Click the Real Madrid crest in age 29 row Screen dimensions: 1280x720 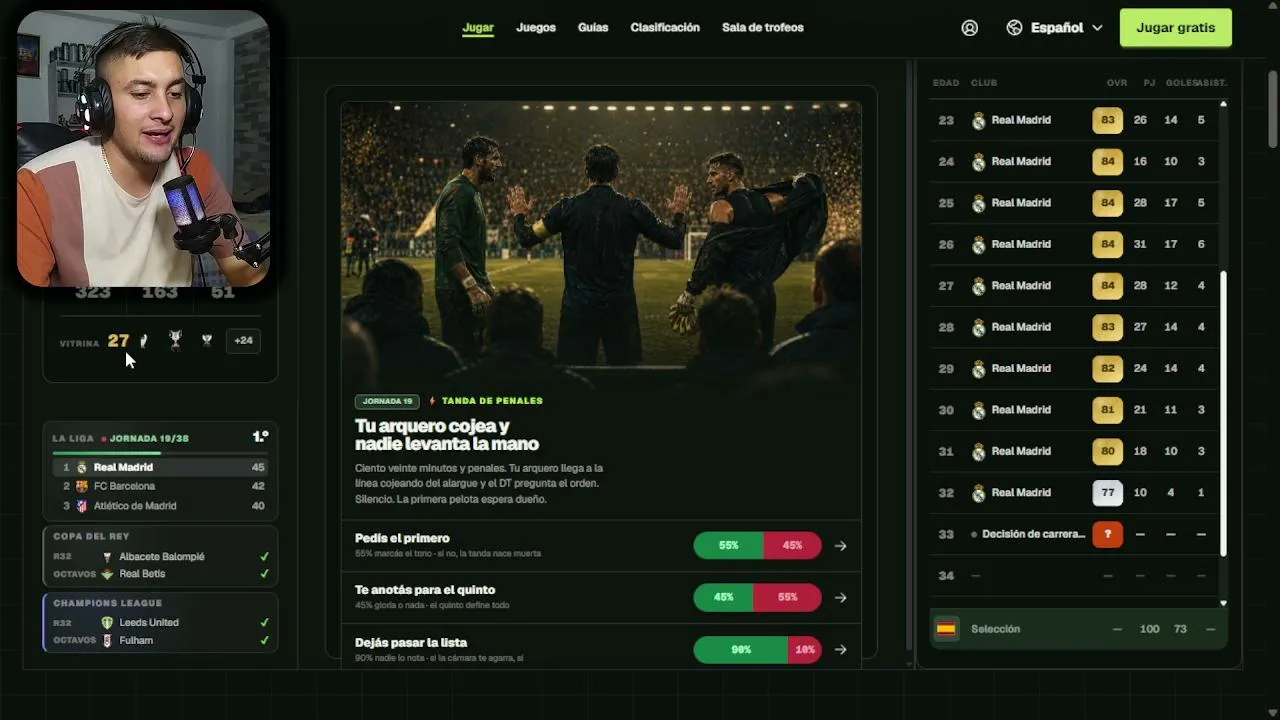point(978,368)
